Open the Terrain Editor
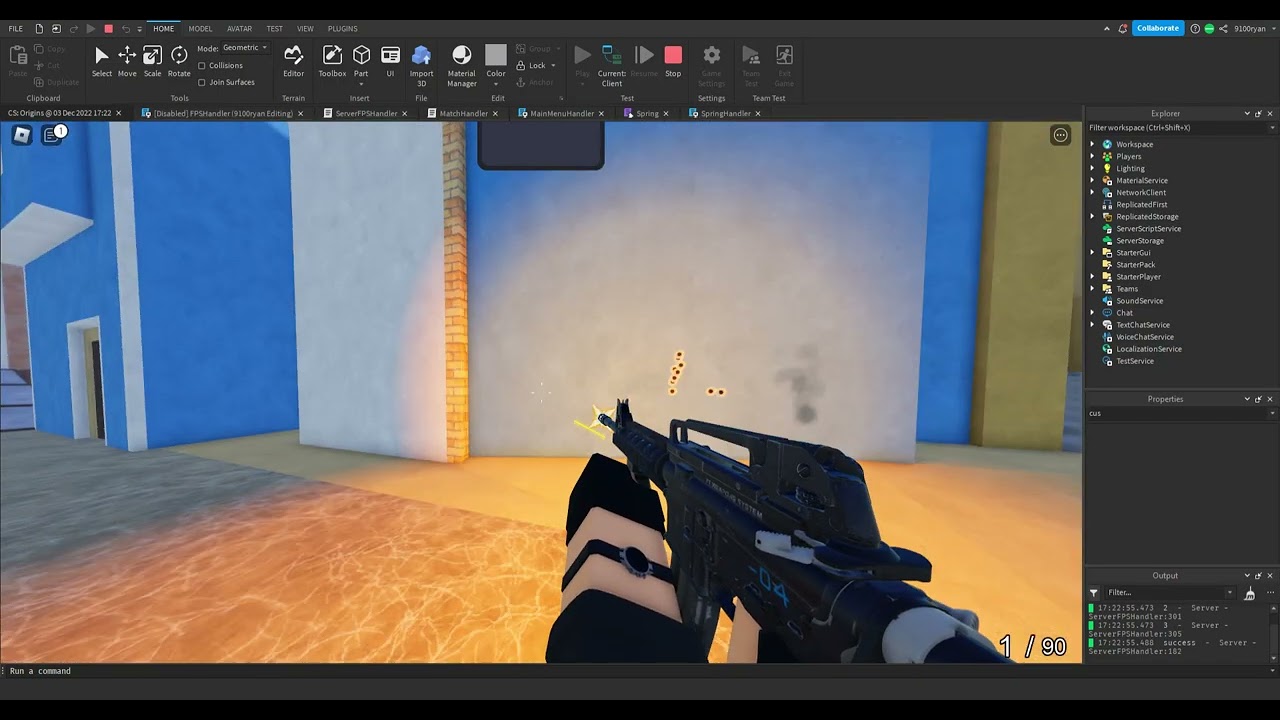The image size is (1280, 720). [293, 61]
